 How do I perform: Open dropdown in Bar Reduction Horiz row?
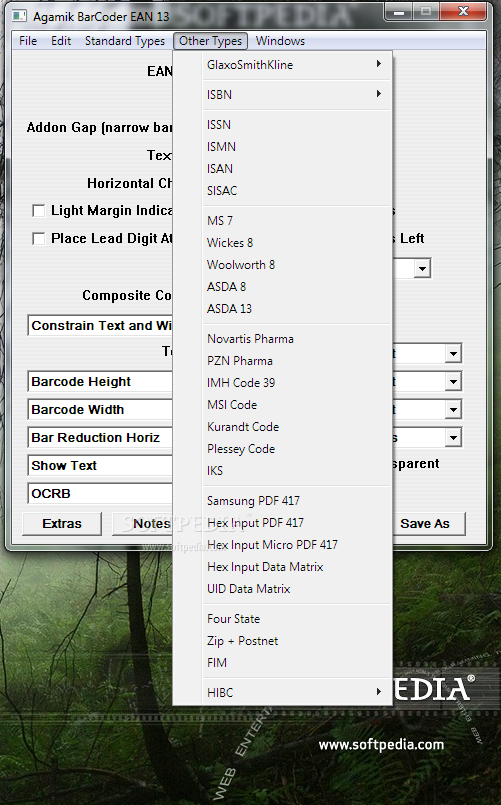click(453, 438)
